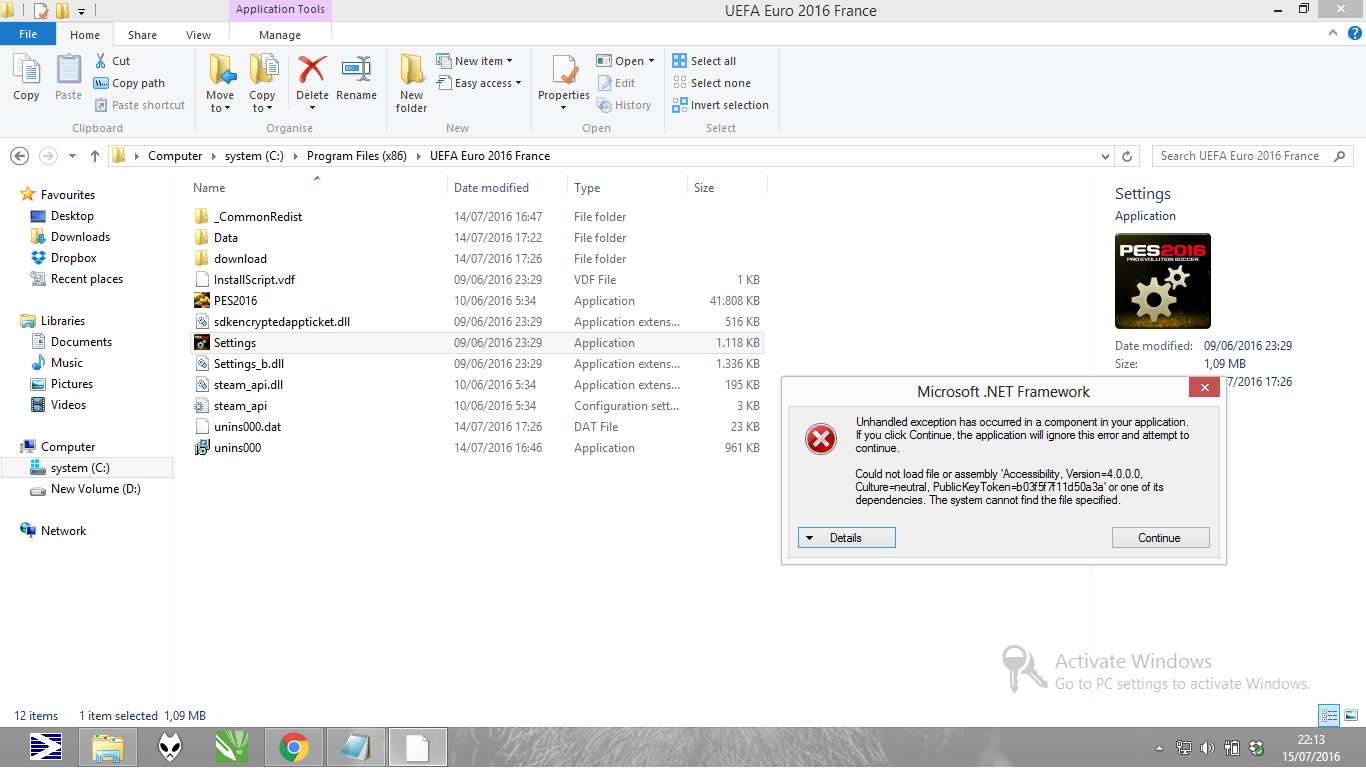
Task: Open the Music library
Action: coord(67,363)
